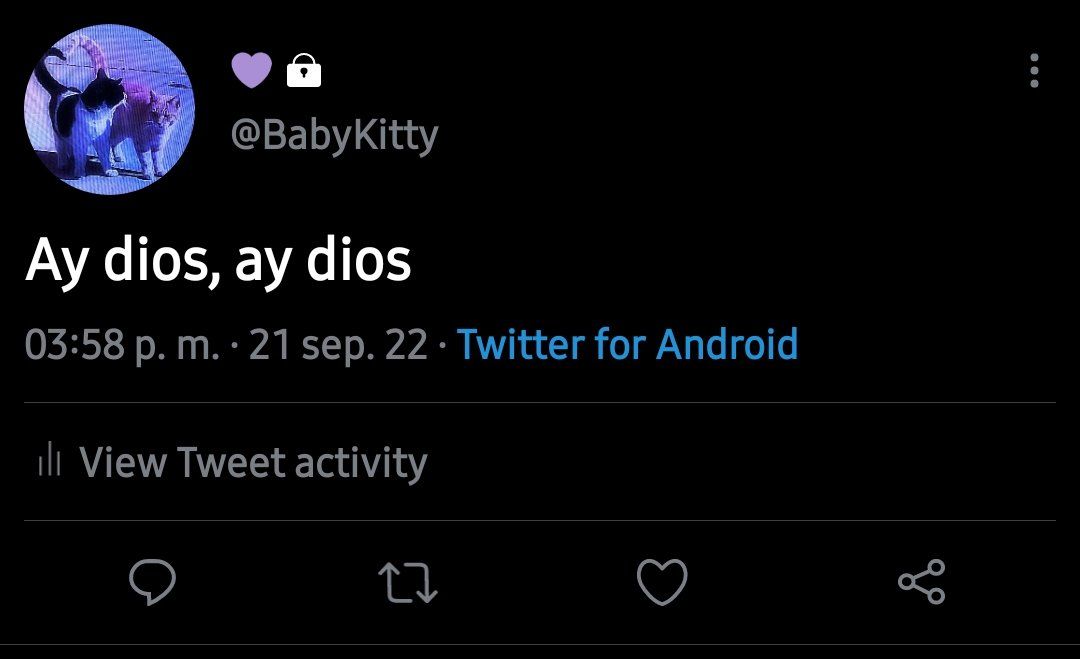Visit the @BabyKitty profile handle
Screen dimensions: 1080x659
[334, 134]
